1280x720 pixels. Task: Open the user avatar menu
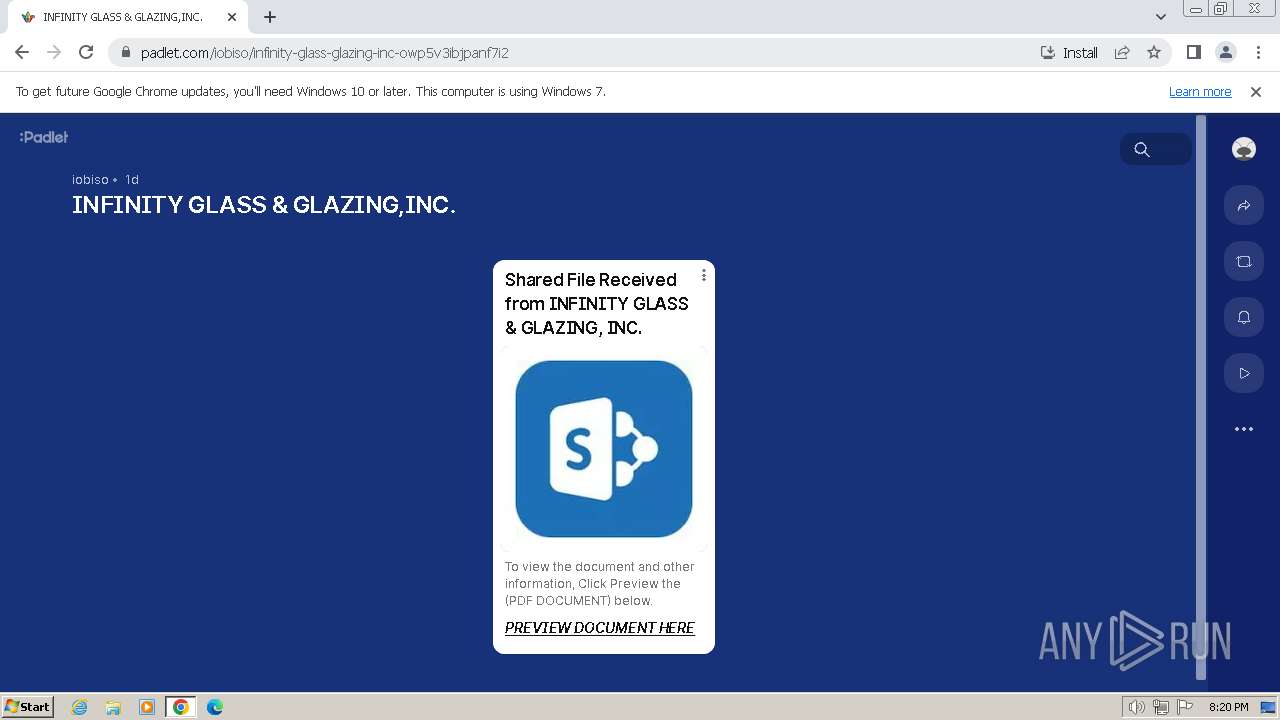(1244, 149)
